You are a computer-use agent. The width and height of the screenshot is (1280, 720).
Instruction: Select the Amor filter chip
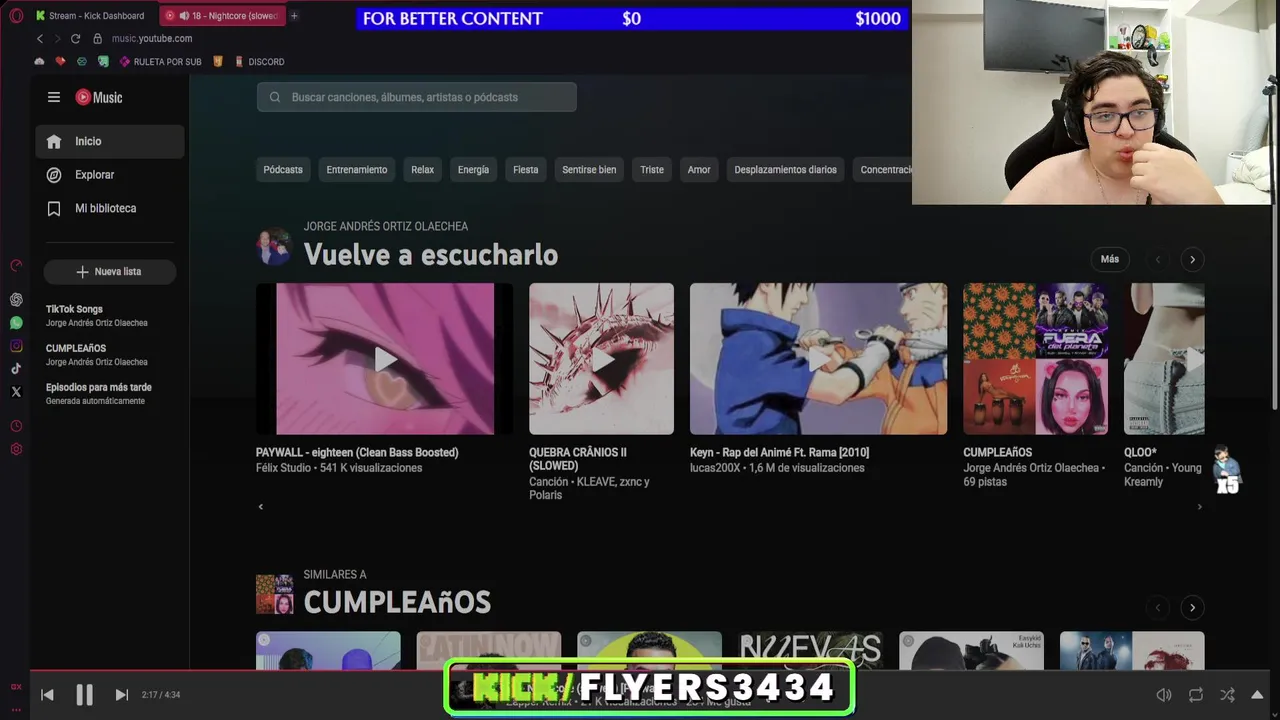(699, 170)
